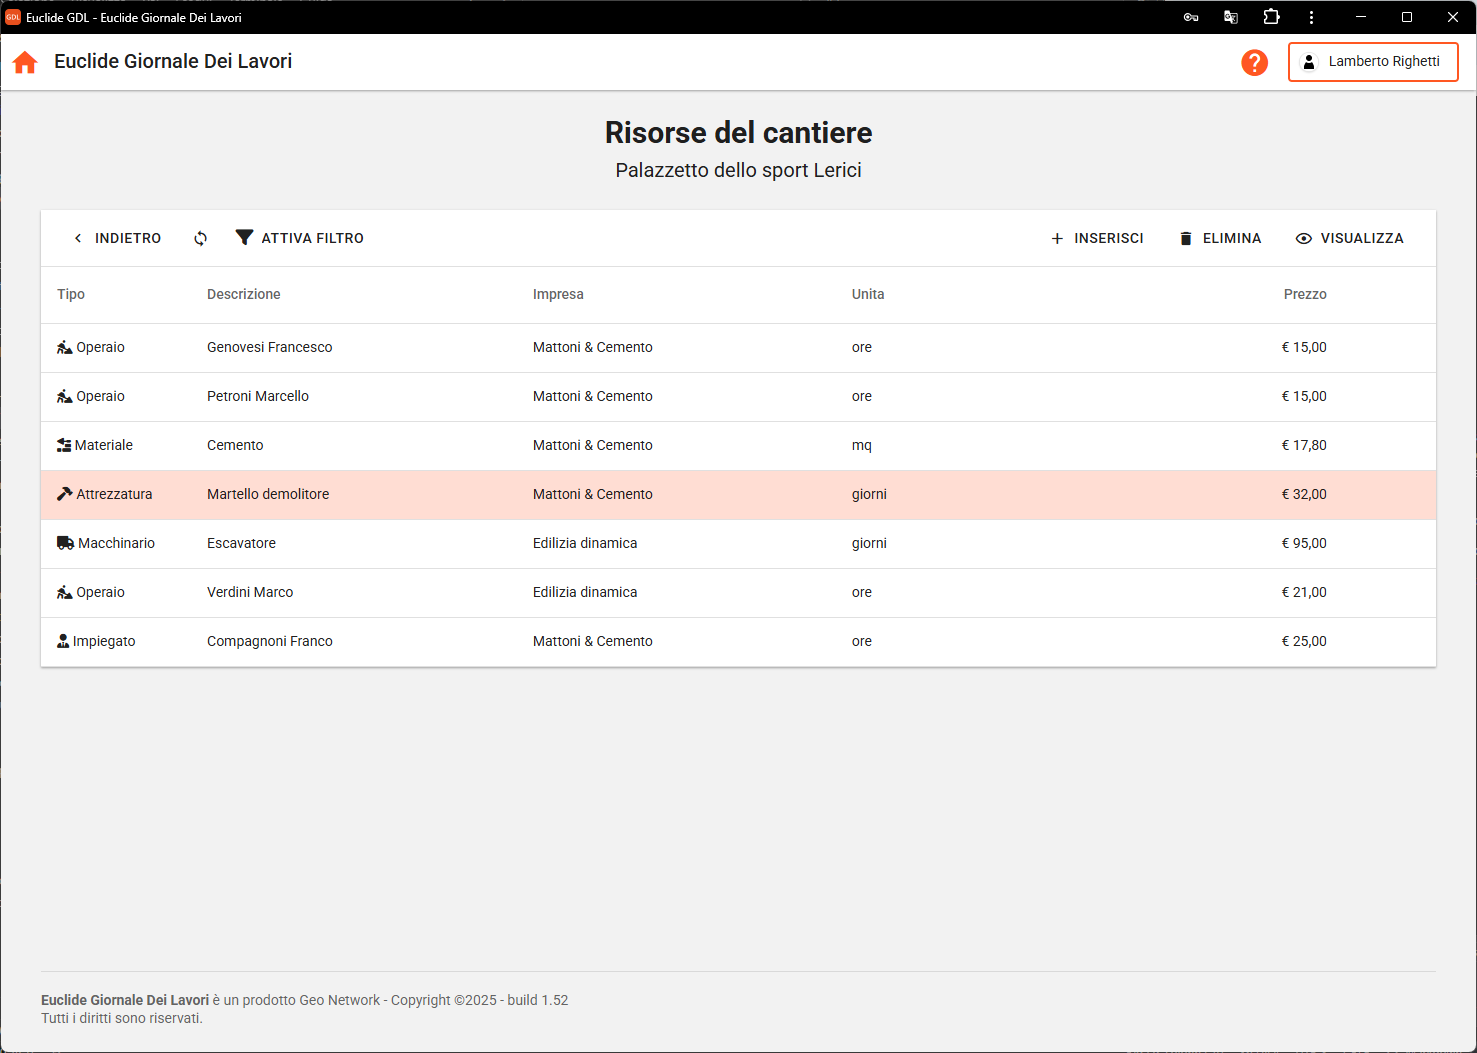The image size is (1477, 1053).
Task: Click the browser extensions puzzle icon
Action: [x=1271, y=17]
